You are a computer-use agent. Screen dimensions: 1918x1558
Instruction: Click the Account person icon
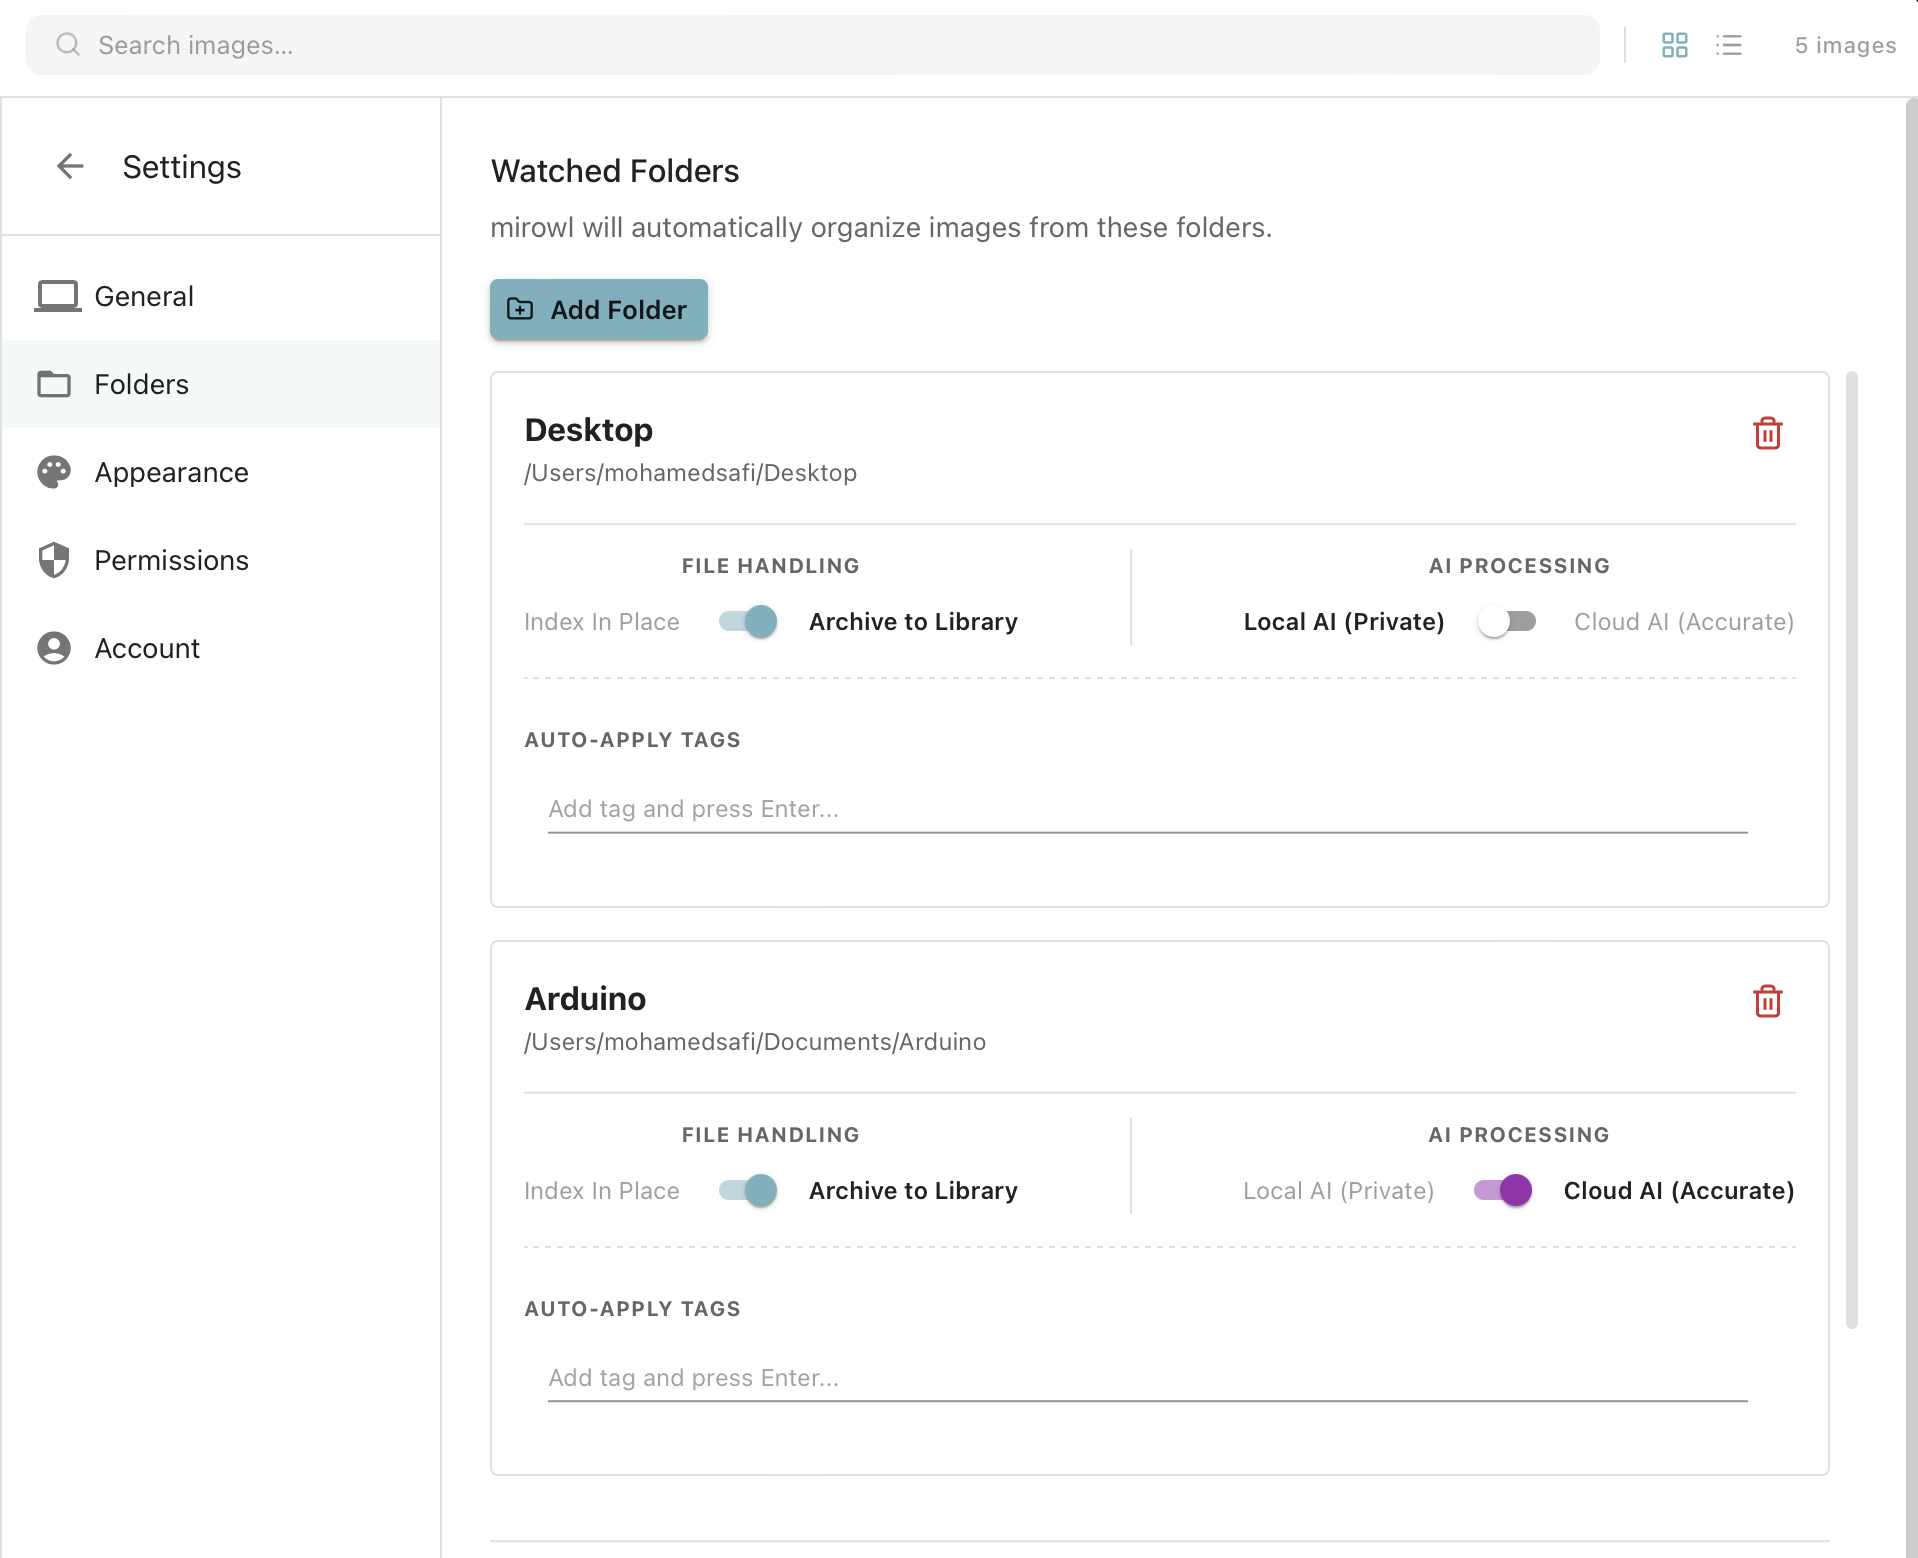coord(54,648)
